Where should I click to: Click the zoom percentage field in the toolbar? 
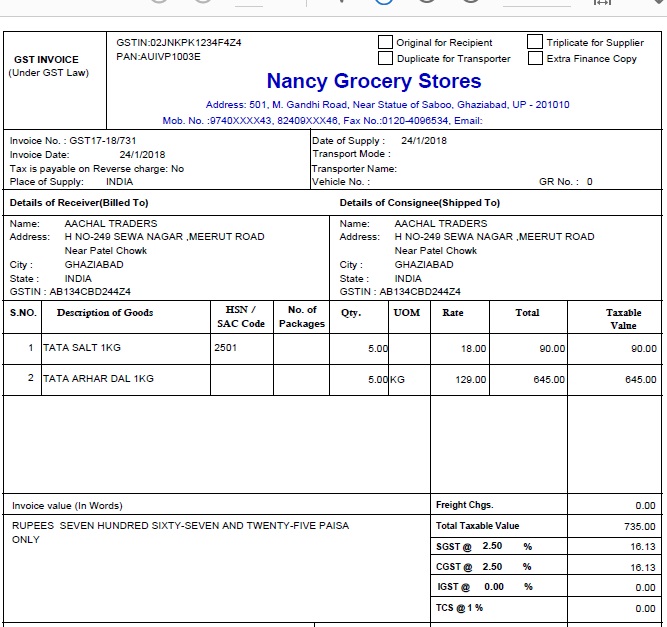click(x=536, y=3)
